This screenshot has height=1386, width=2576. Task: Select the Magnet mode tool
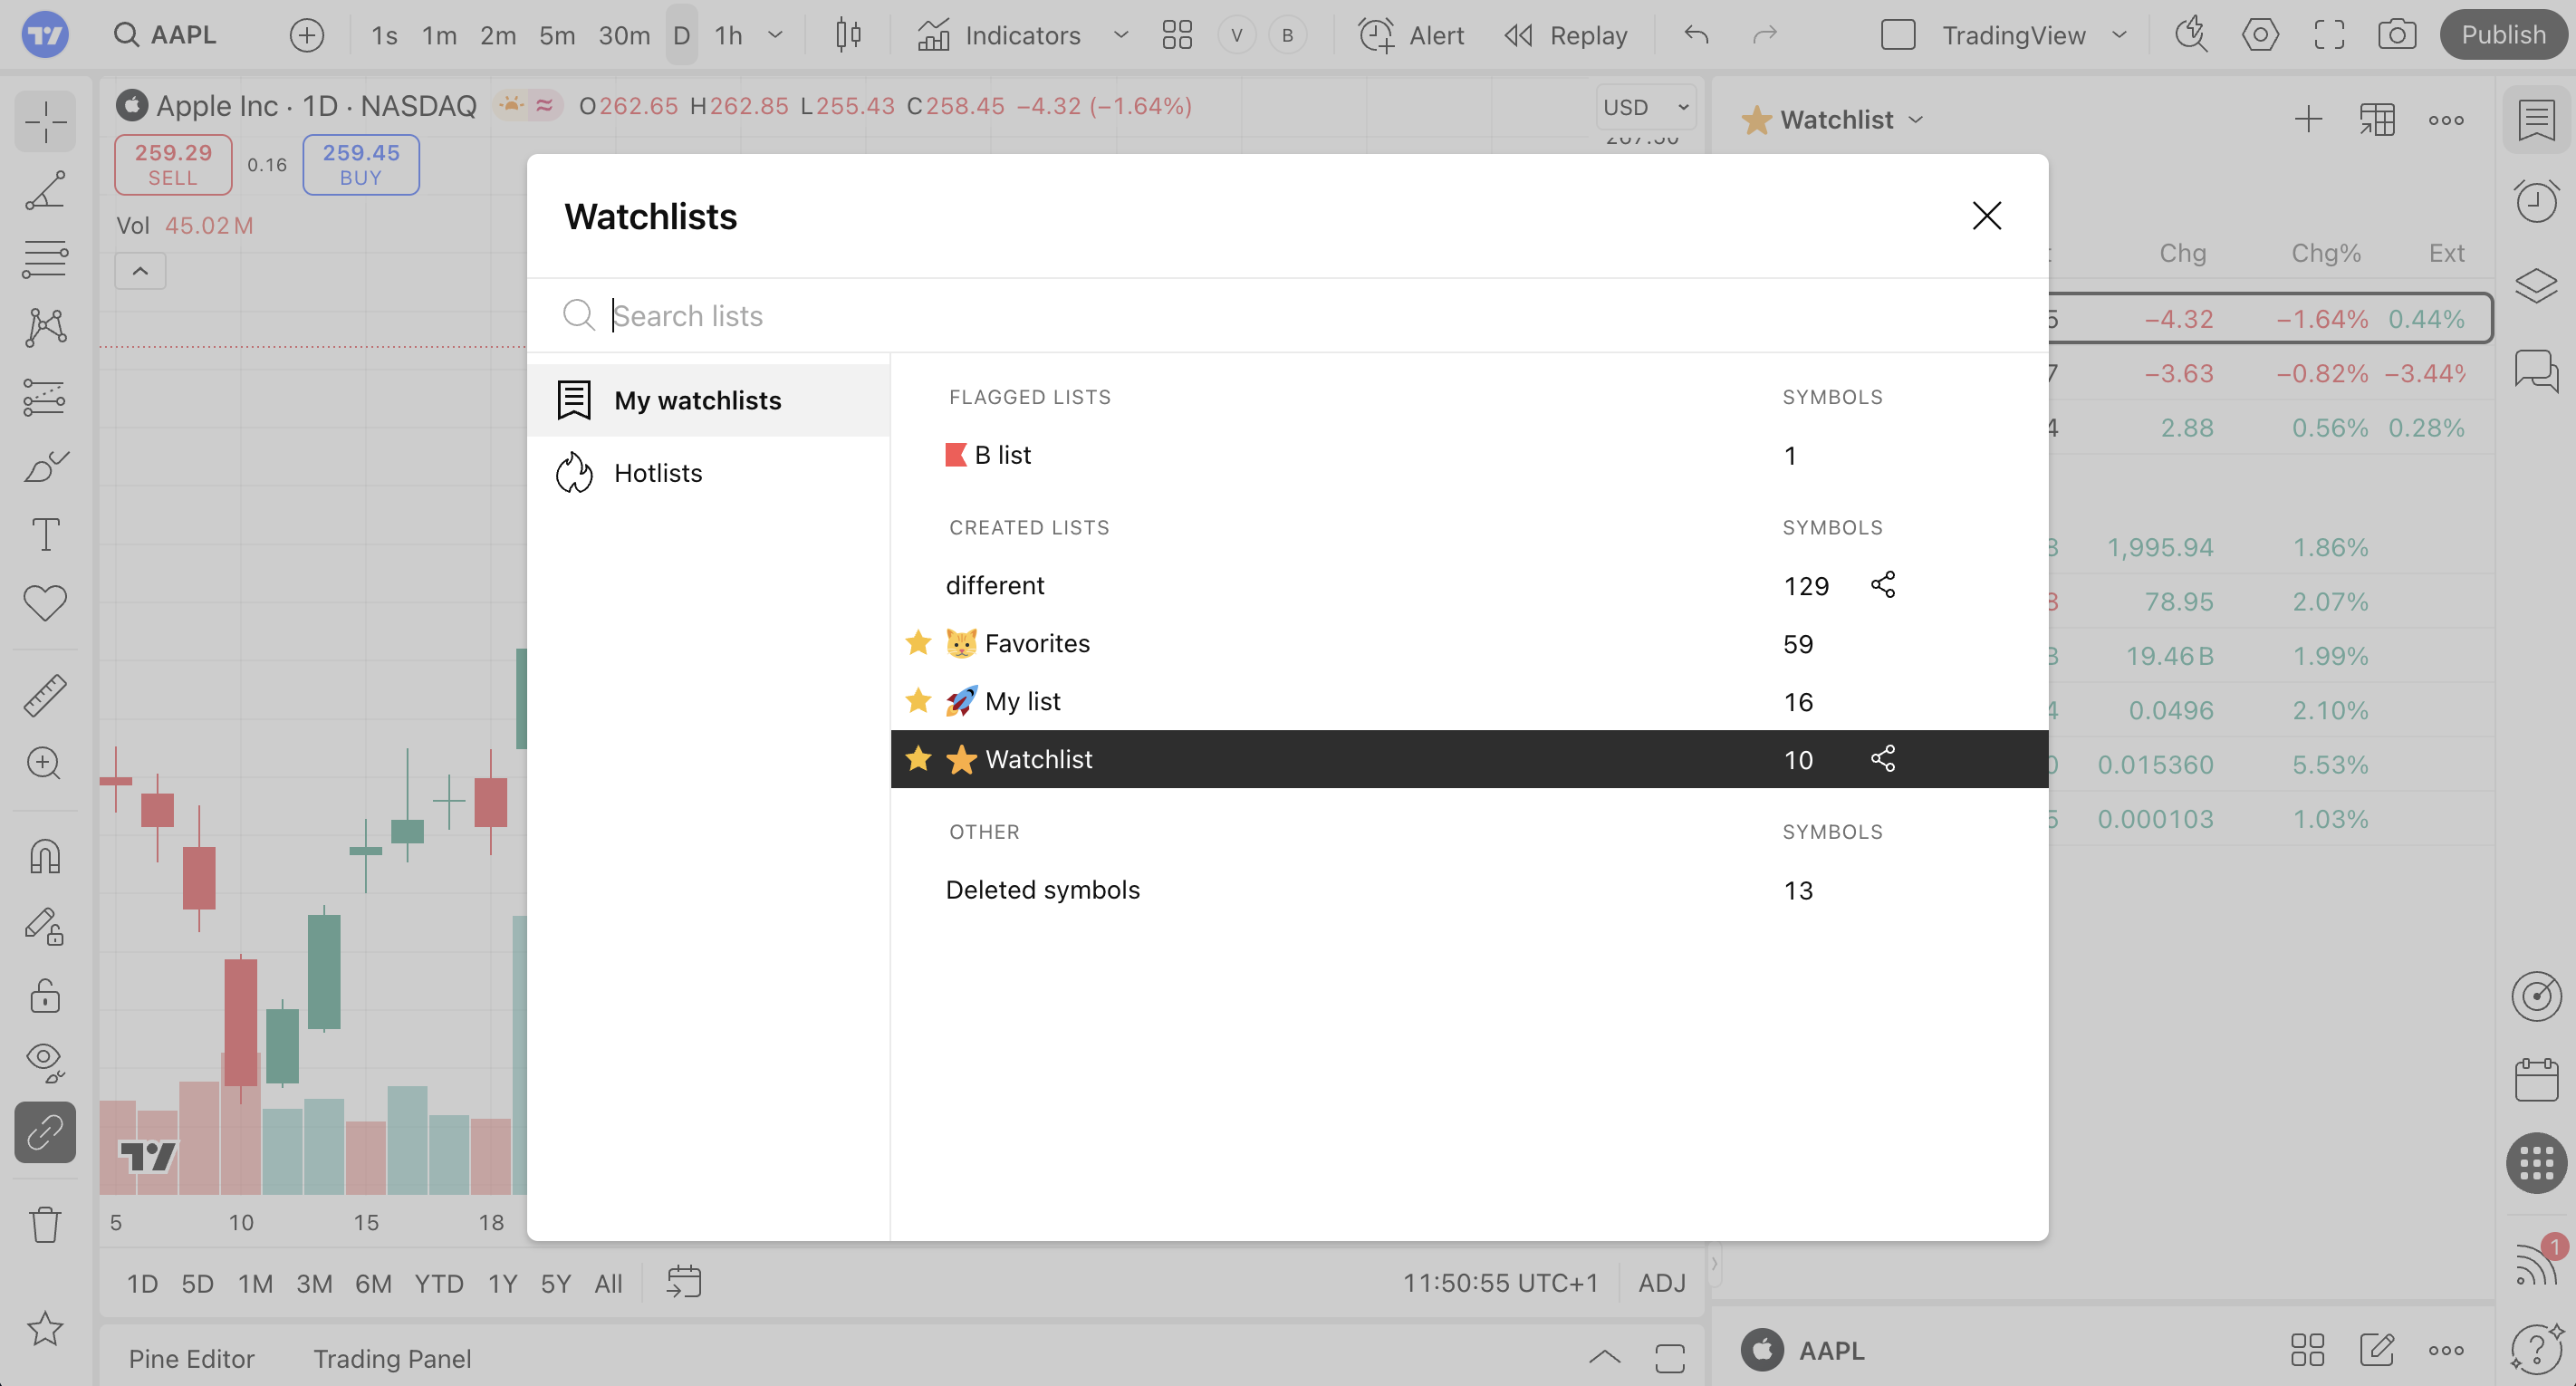point(45,856)
